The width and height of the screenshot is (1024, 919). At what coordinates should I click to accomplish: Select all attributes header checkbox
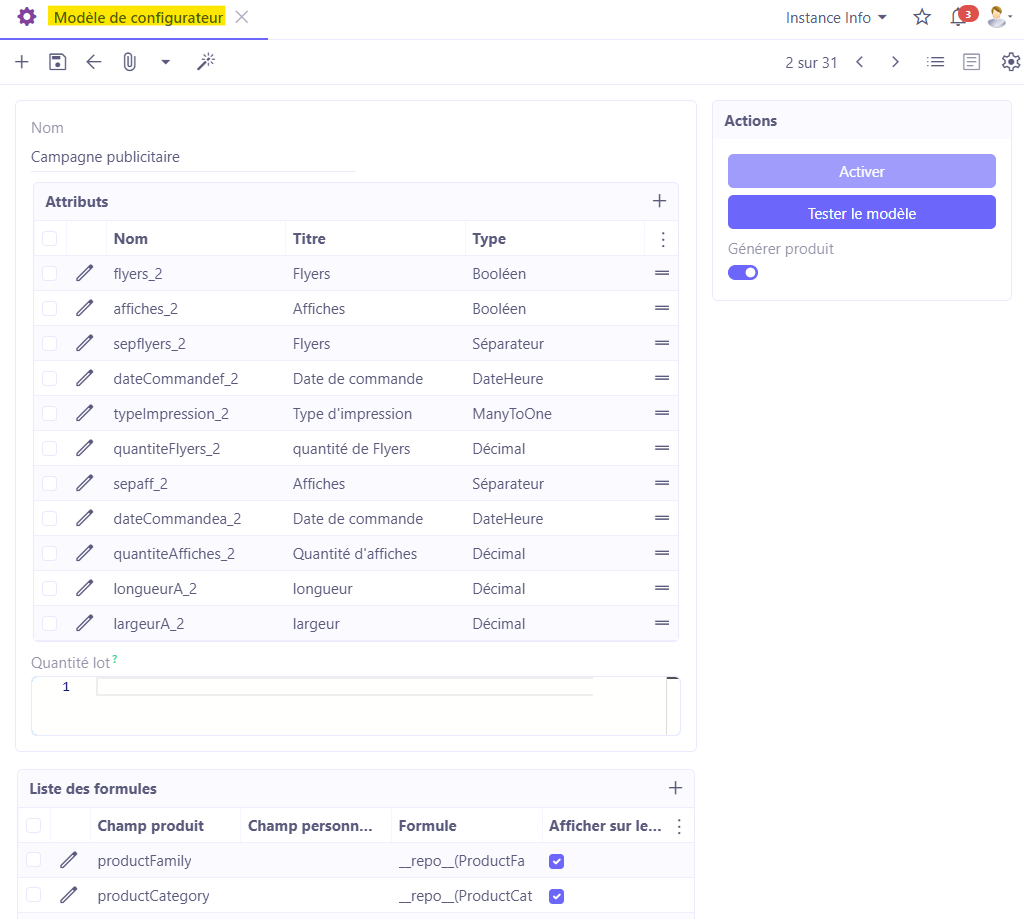(x=50, y=238)
